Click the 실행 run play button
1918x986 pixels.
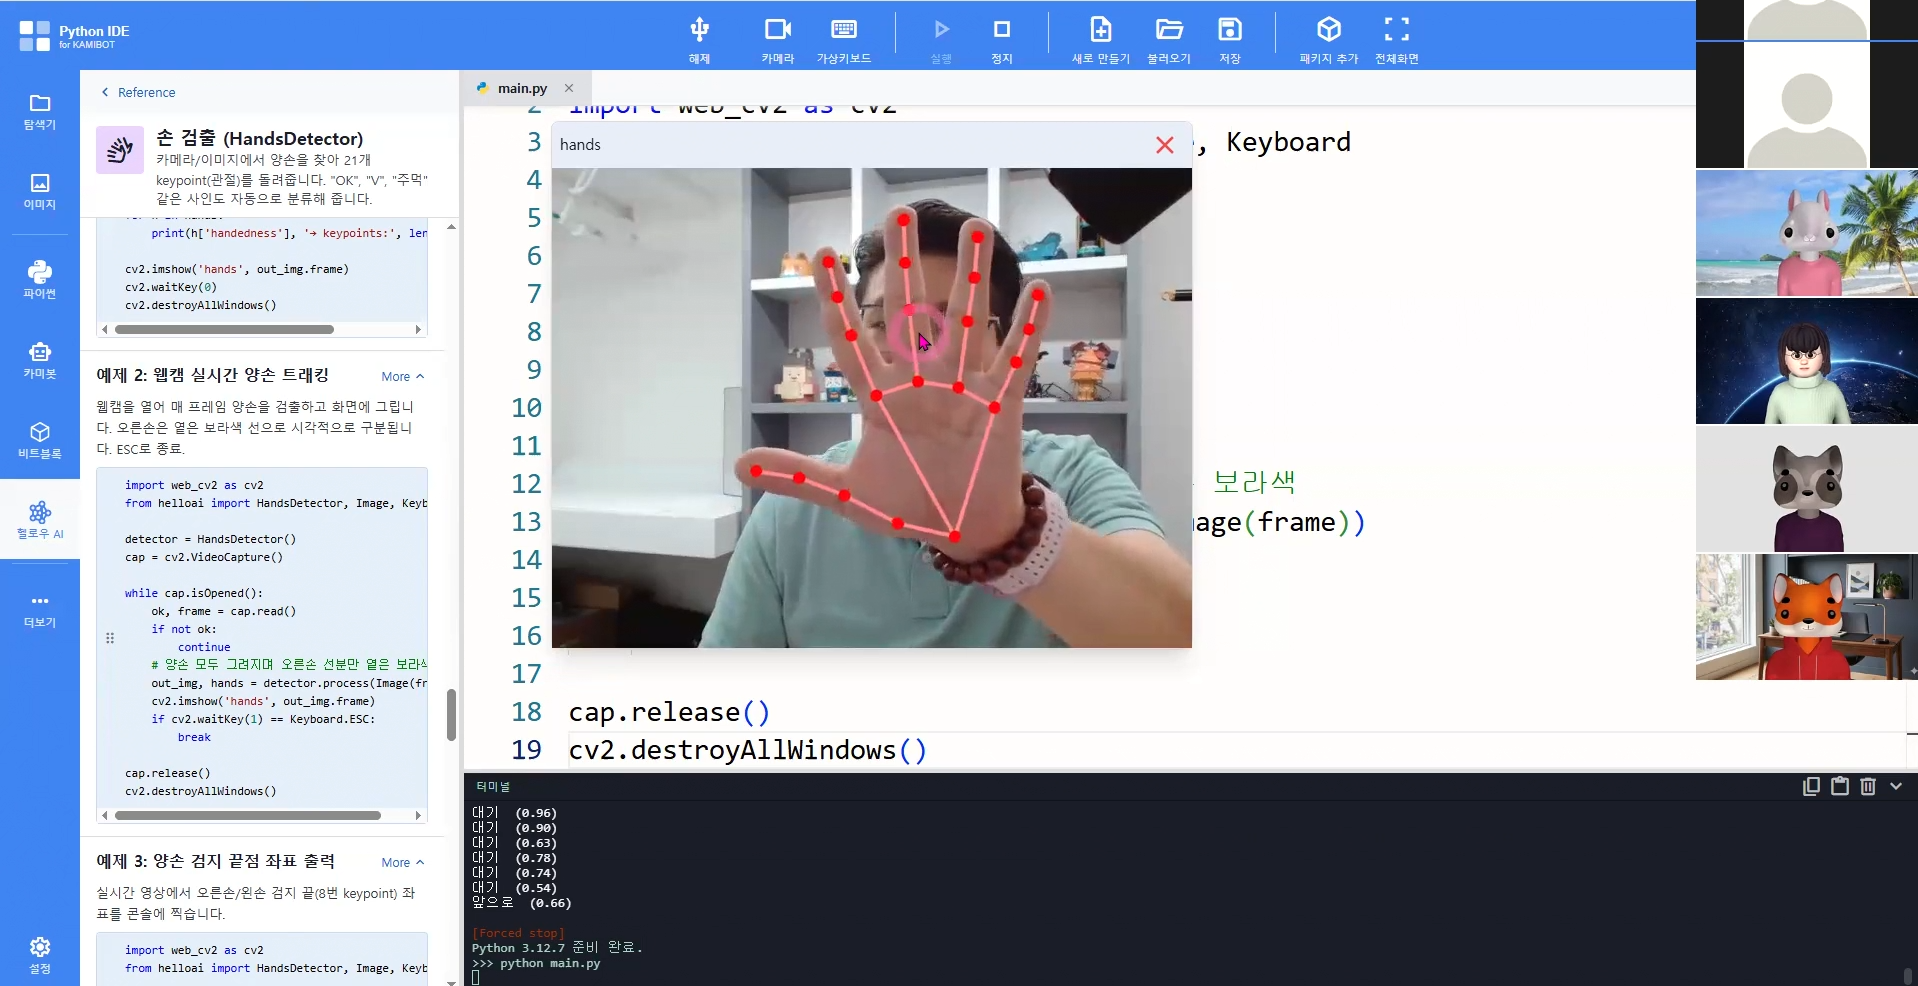pyautogui.click(x=941, y=39)
